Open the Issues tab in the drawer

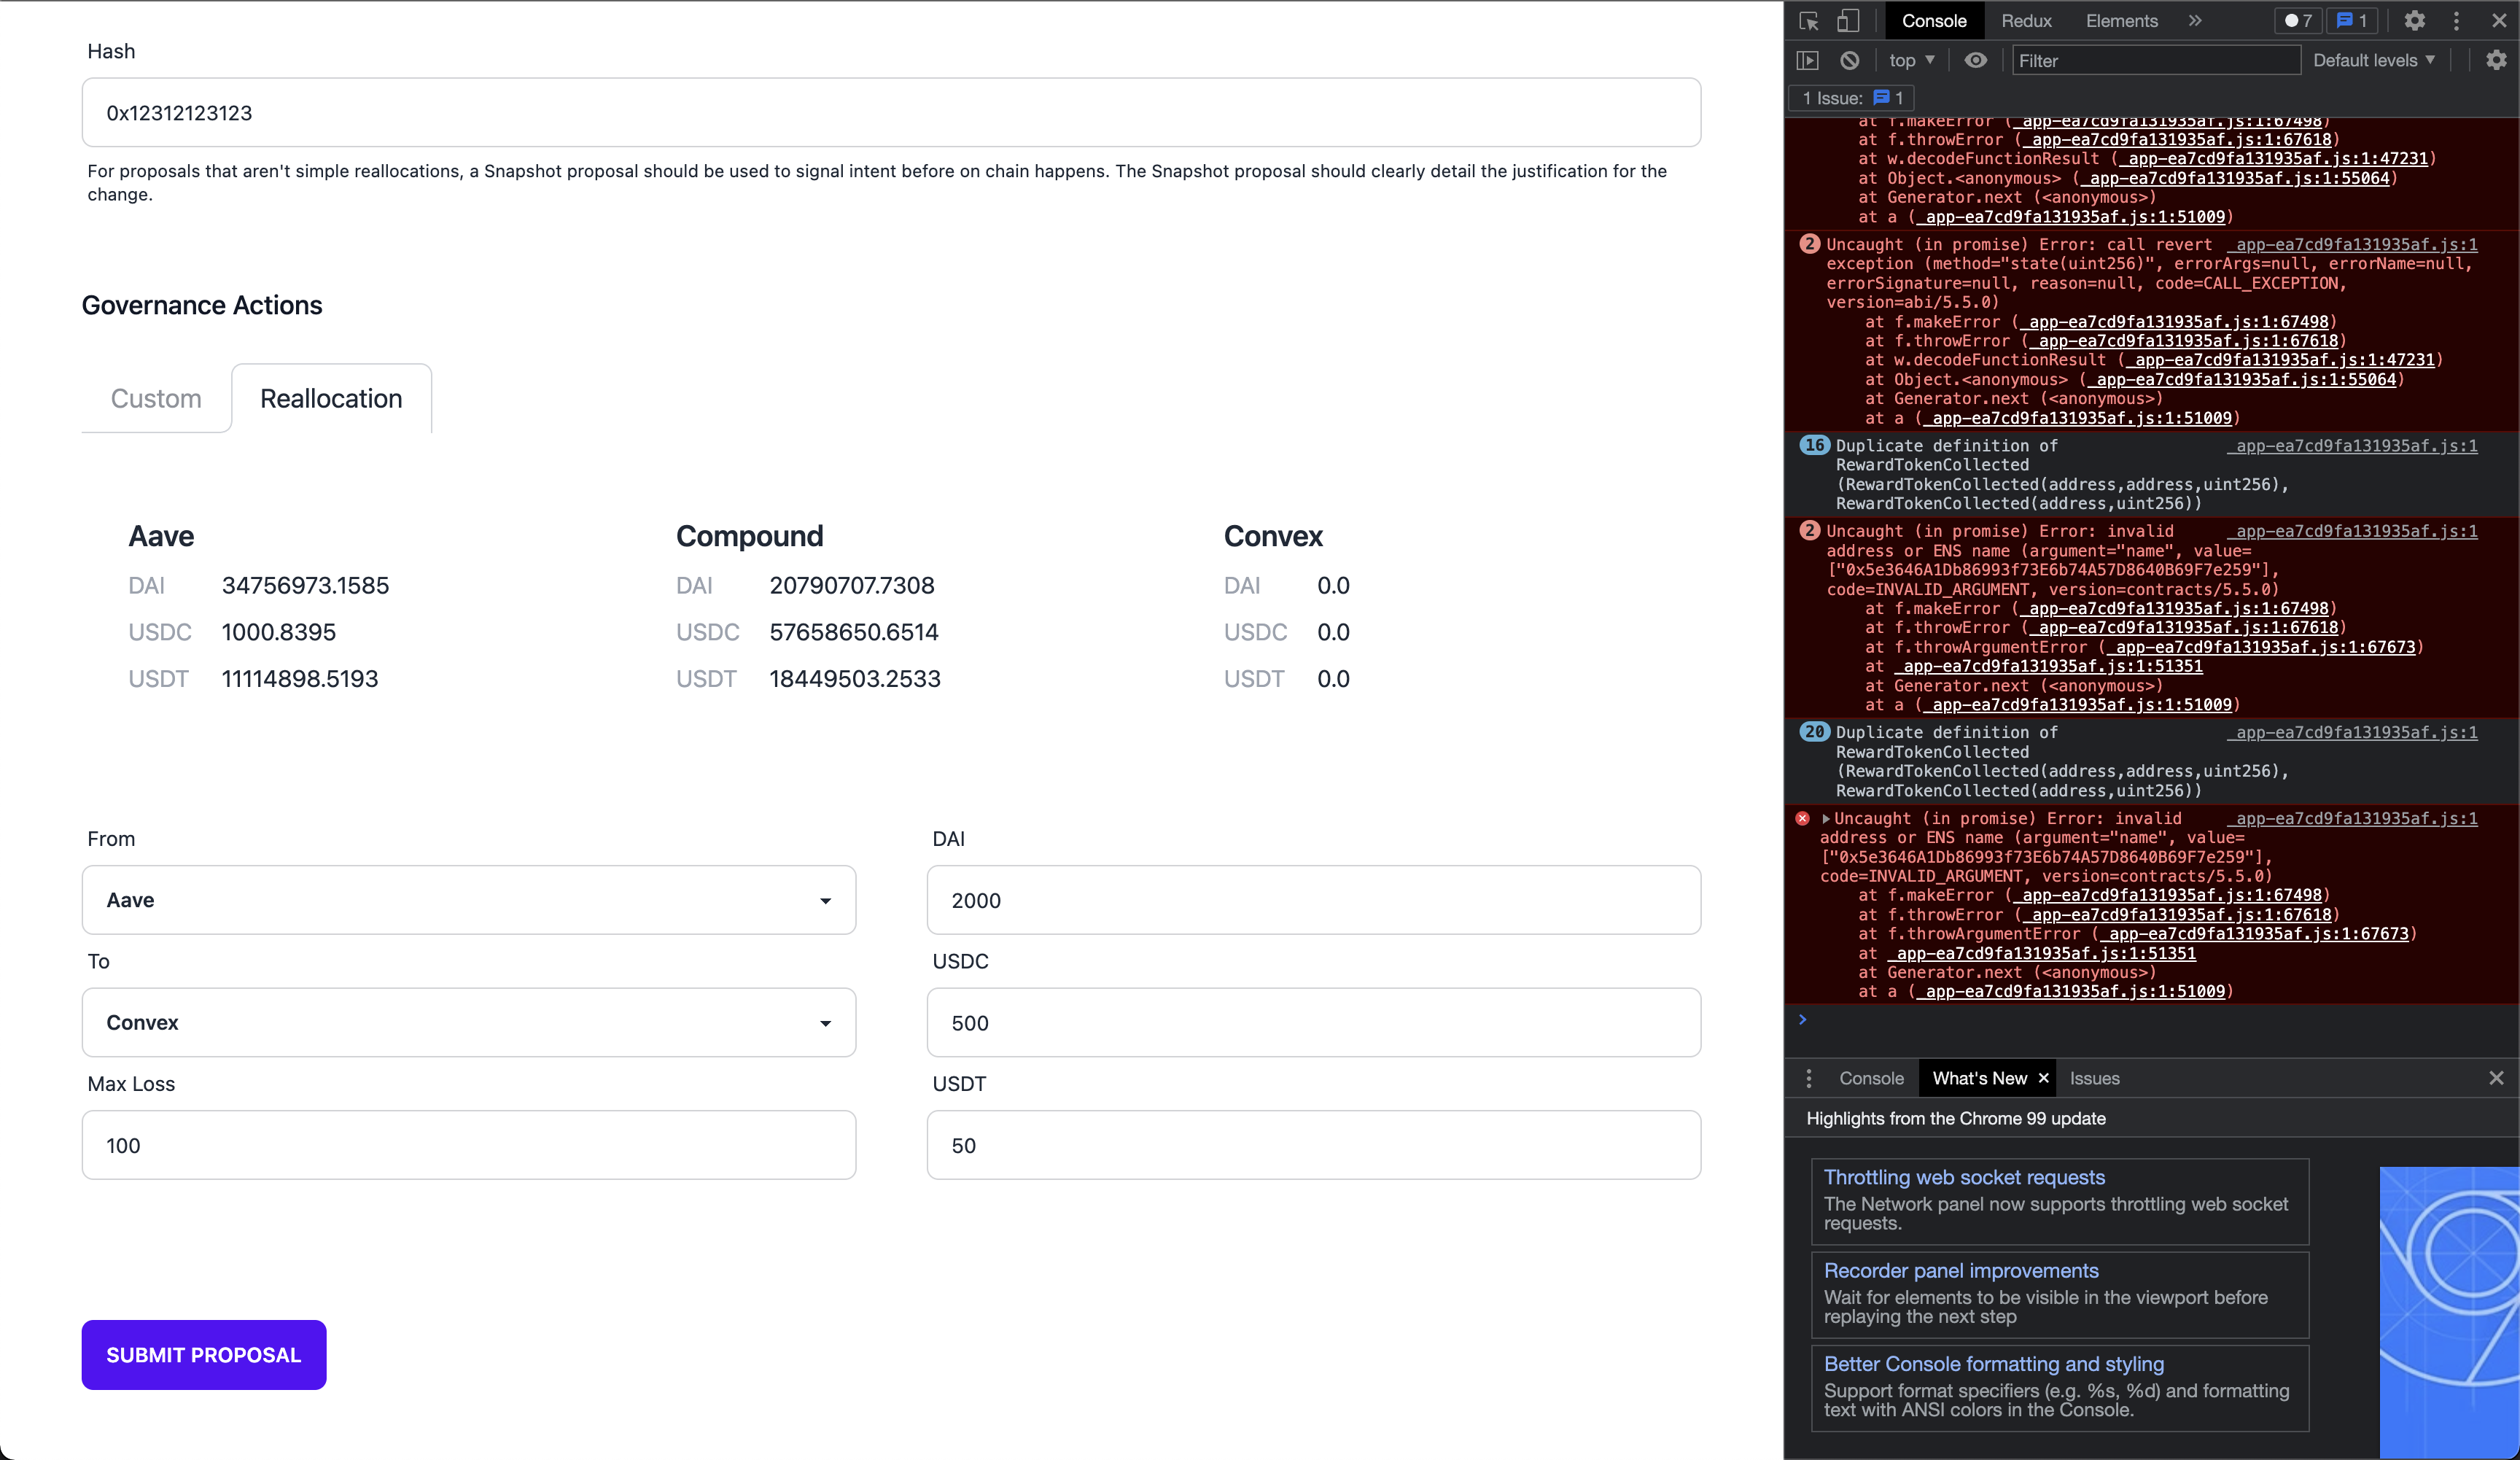[2094, 1078]
